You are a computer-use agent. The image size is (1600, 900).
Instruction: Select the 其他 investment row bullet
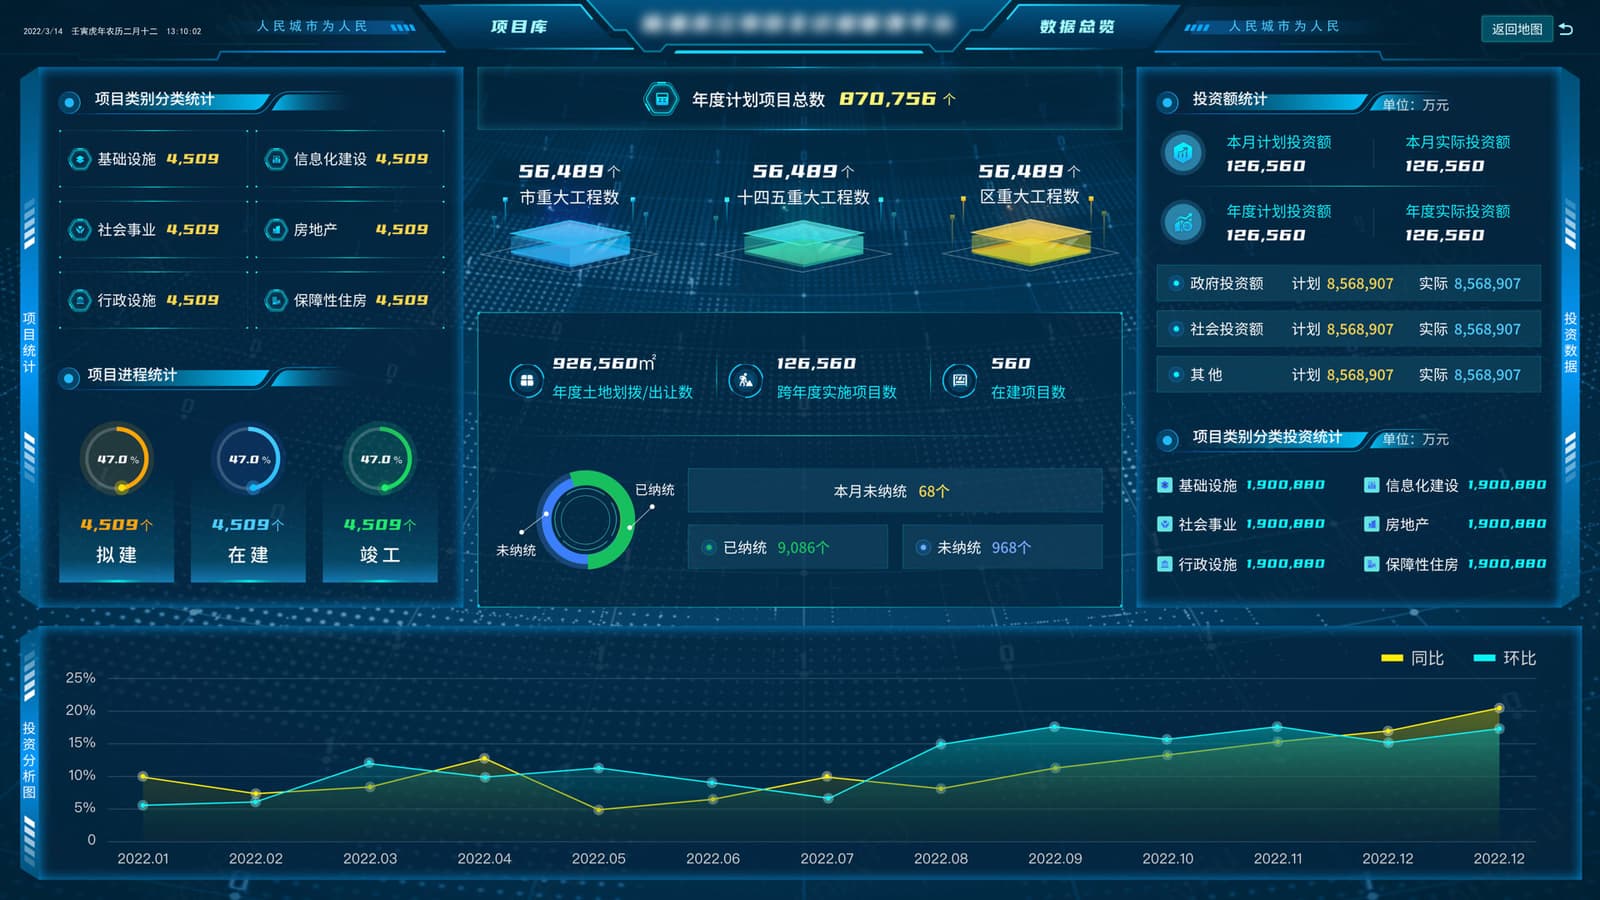(1176, 375)
